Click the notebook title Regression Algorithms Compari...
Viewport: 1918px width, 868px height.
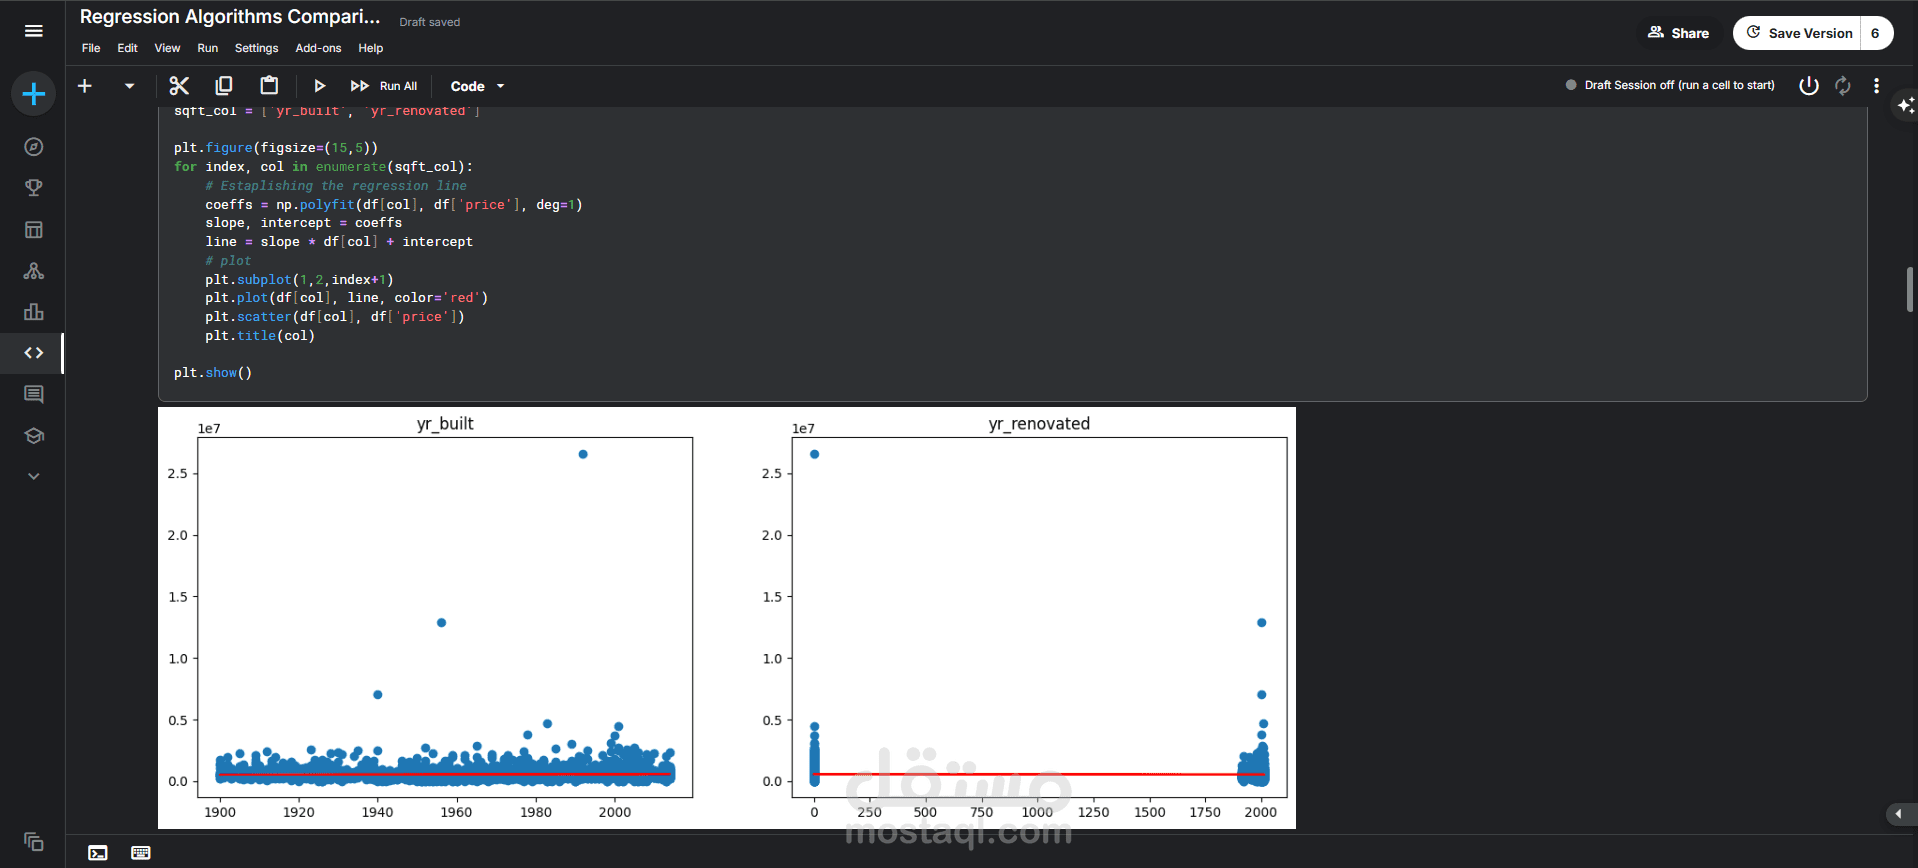tap(230, 17)
